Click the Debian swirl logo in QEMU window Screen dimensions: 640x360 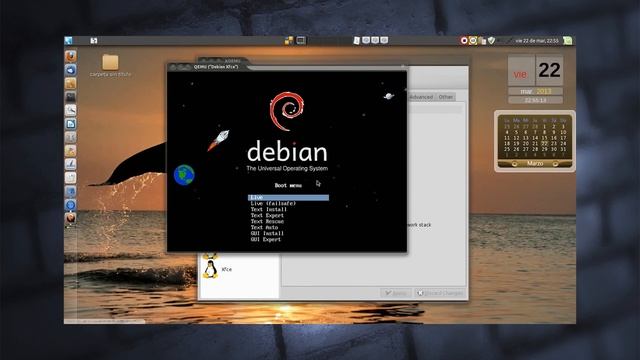287,111
